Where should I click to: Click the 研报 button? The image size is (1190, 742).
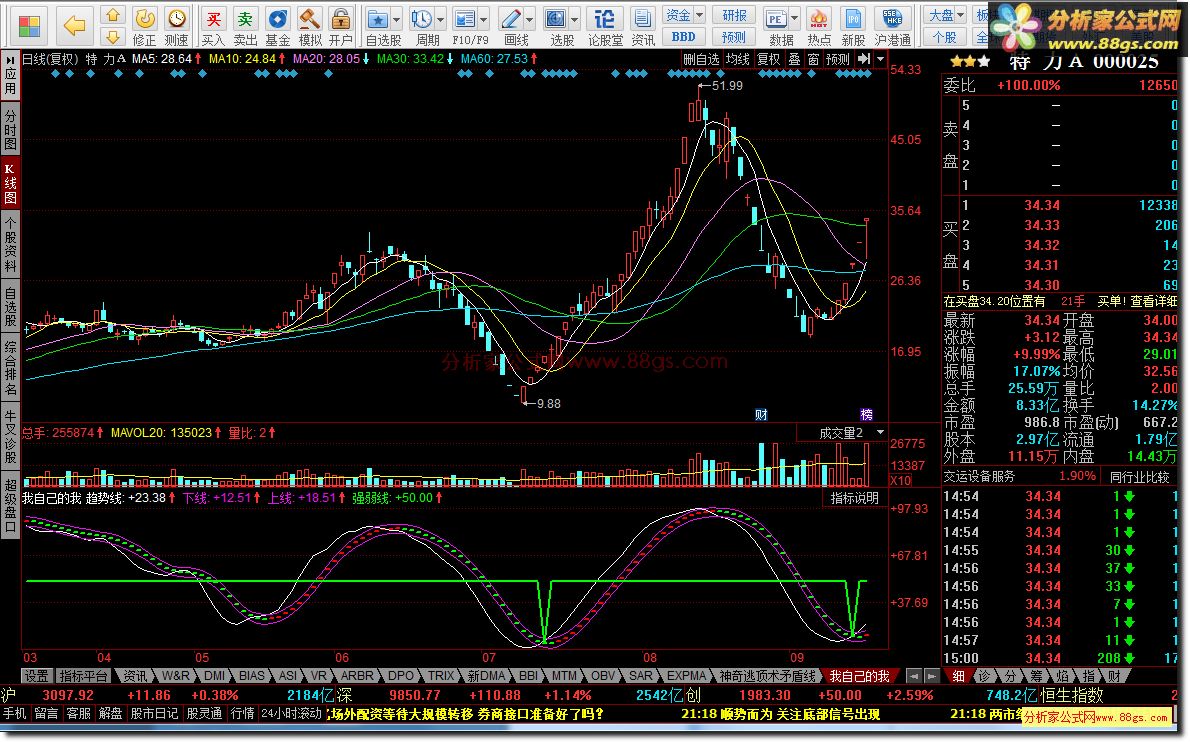(x=734, y=15)
